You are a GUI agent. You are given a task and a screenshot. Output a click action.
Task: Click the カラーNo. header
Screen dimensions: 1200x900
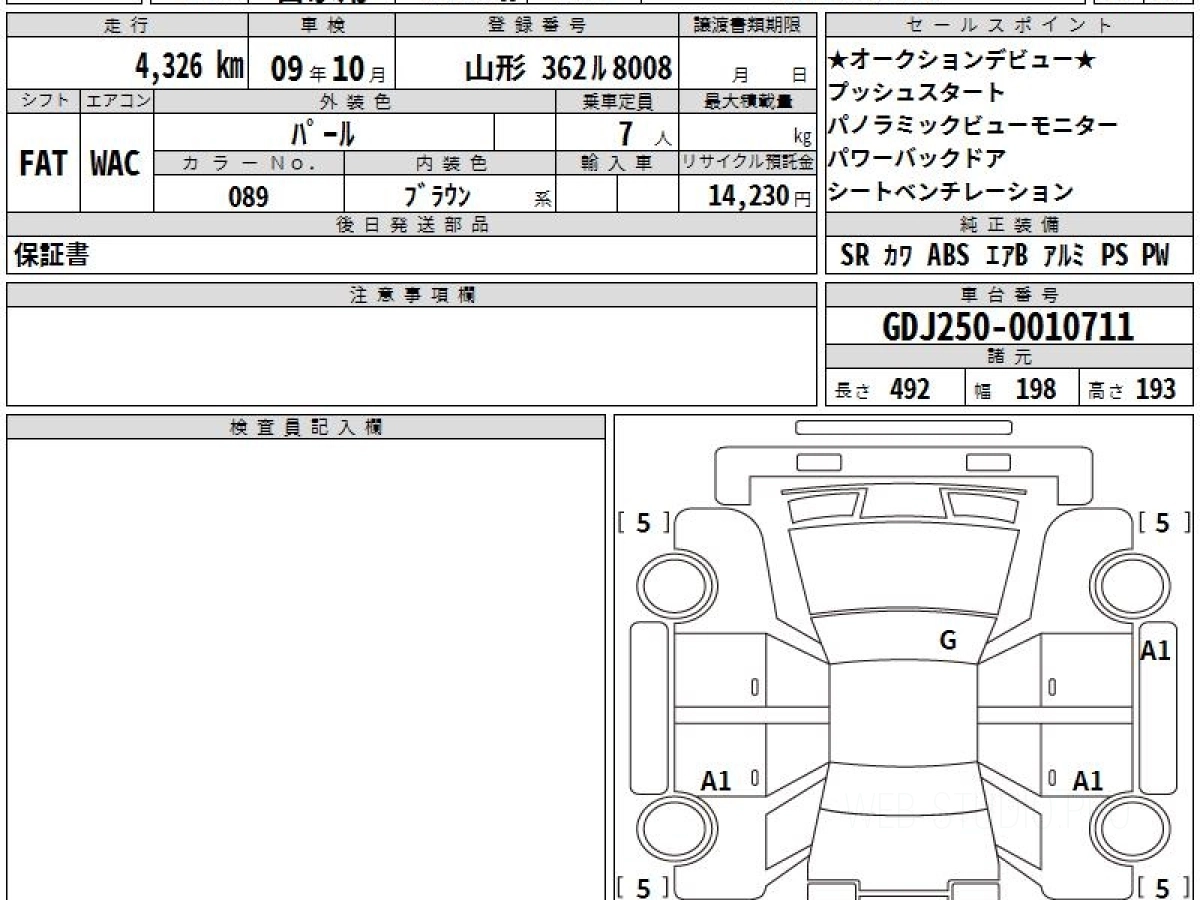[249, 163]
